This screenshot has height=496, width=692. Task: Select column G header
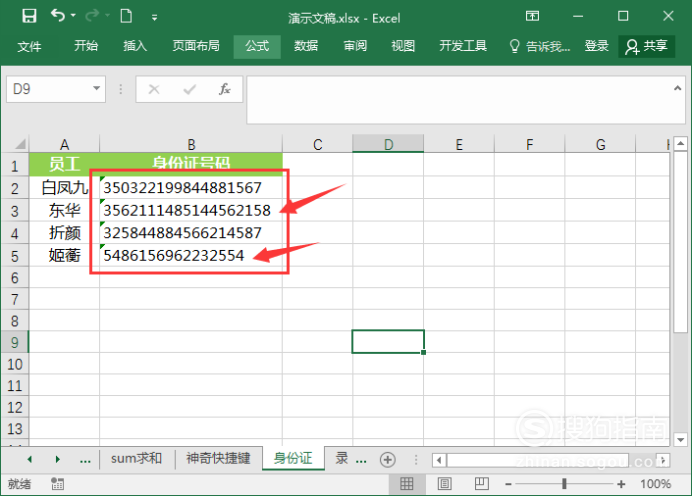point(600,144)
